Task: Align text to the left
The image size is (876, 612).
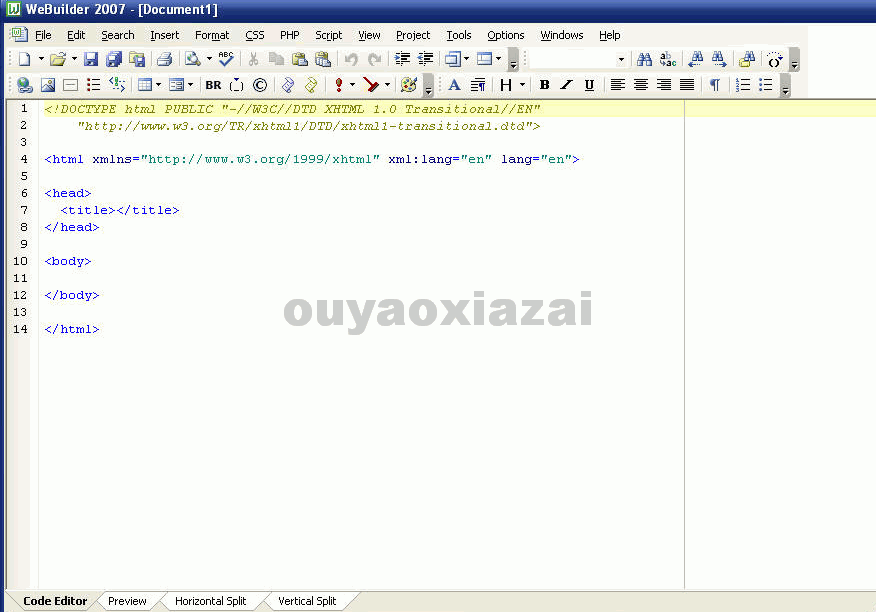Action: [x=617, y=85]
